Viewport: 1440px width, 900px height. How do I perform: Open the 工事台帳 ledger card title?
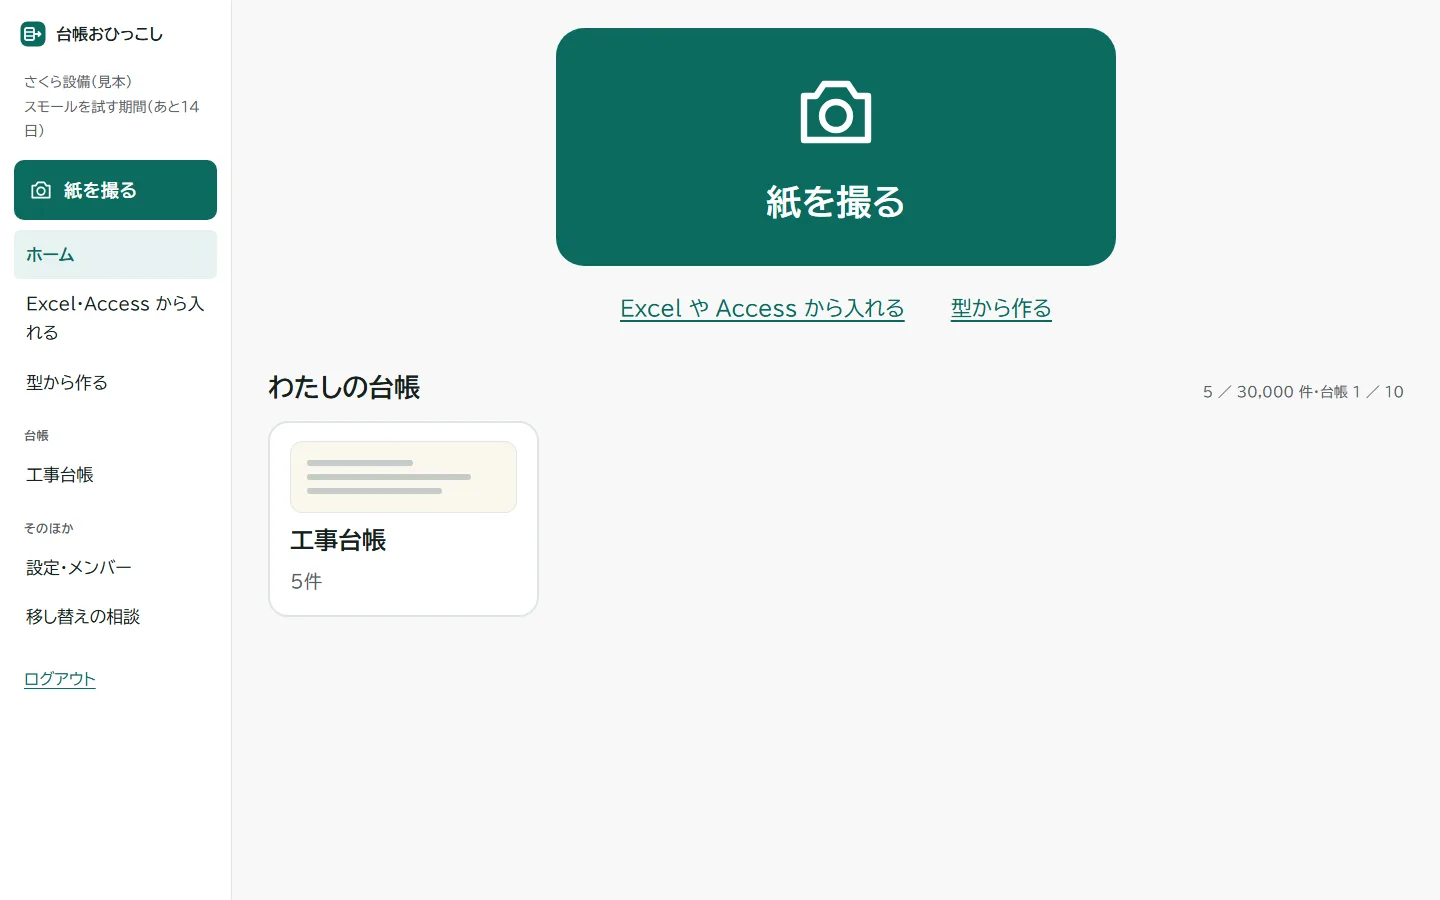tap(338, 540)
